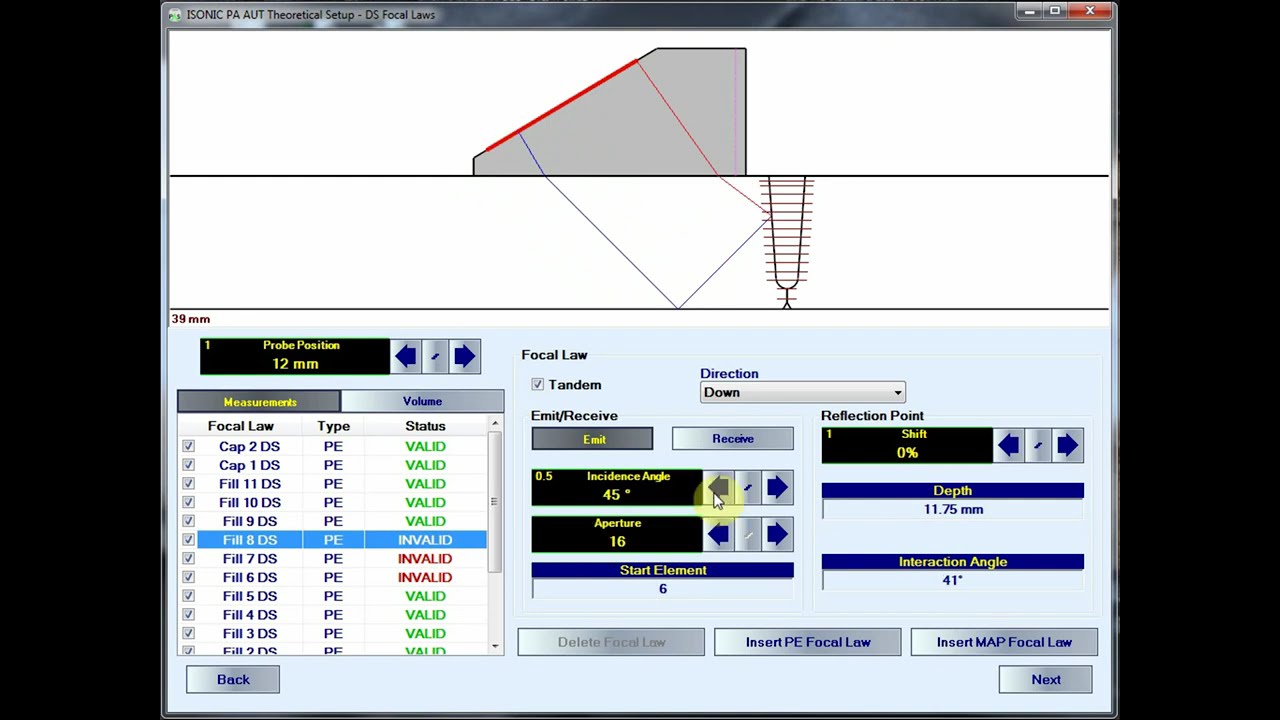Go Back to previous step
Screen dimensions: 1280x720
click(x=233, y=680)
